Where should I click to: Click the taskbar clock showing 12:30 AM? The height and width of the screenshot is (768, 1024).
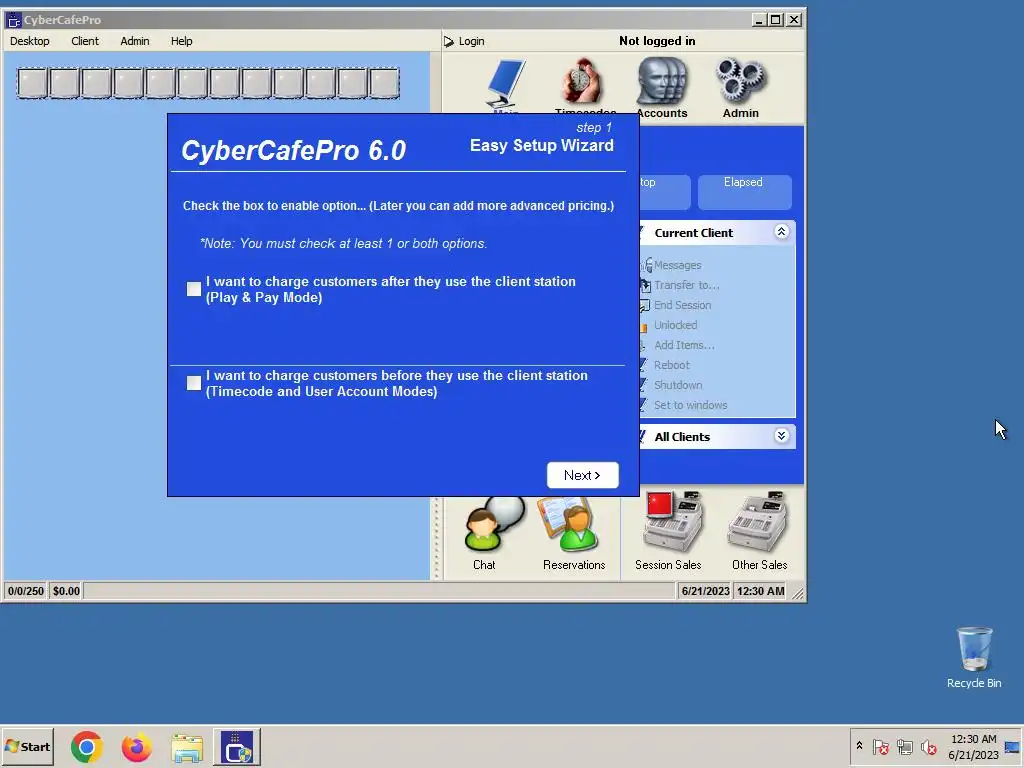pos(973,746)
